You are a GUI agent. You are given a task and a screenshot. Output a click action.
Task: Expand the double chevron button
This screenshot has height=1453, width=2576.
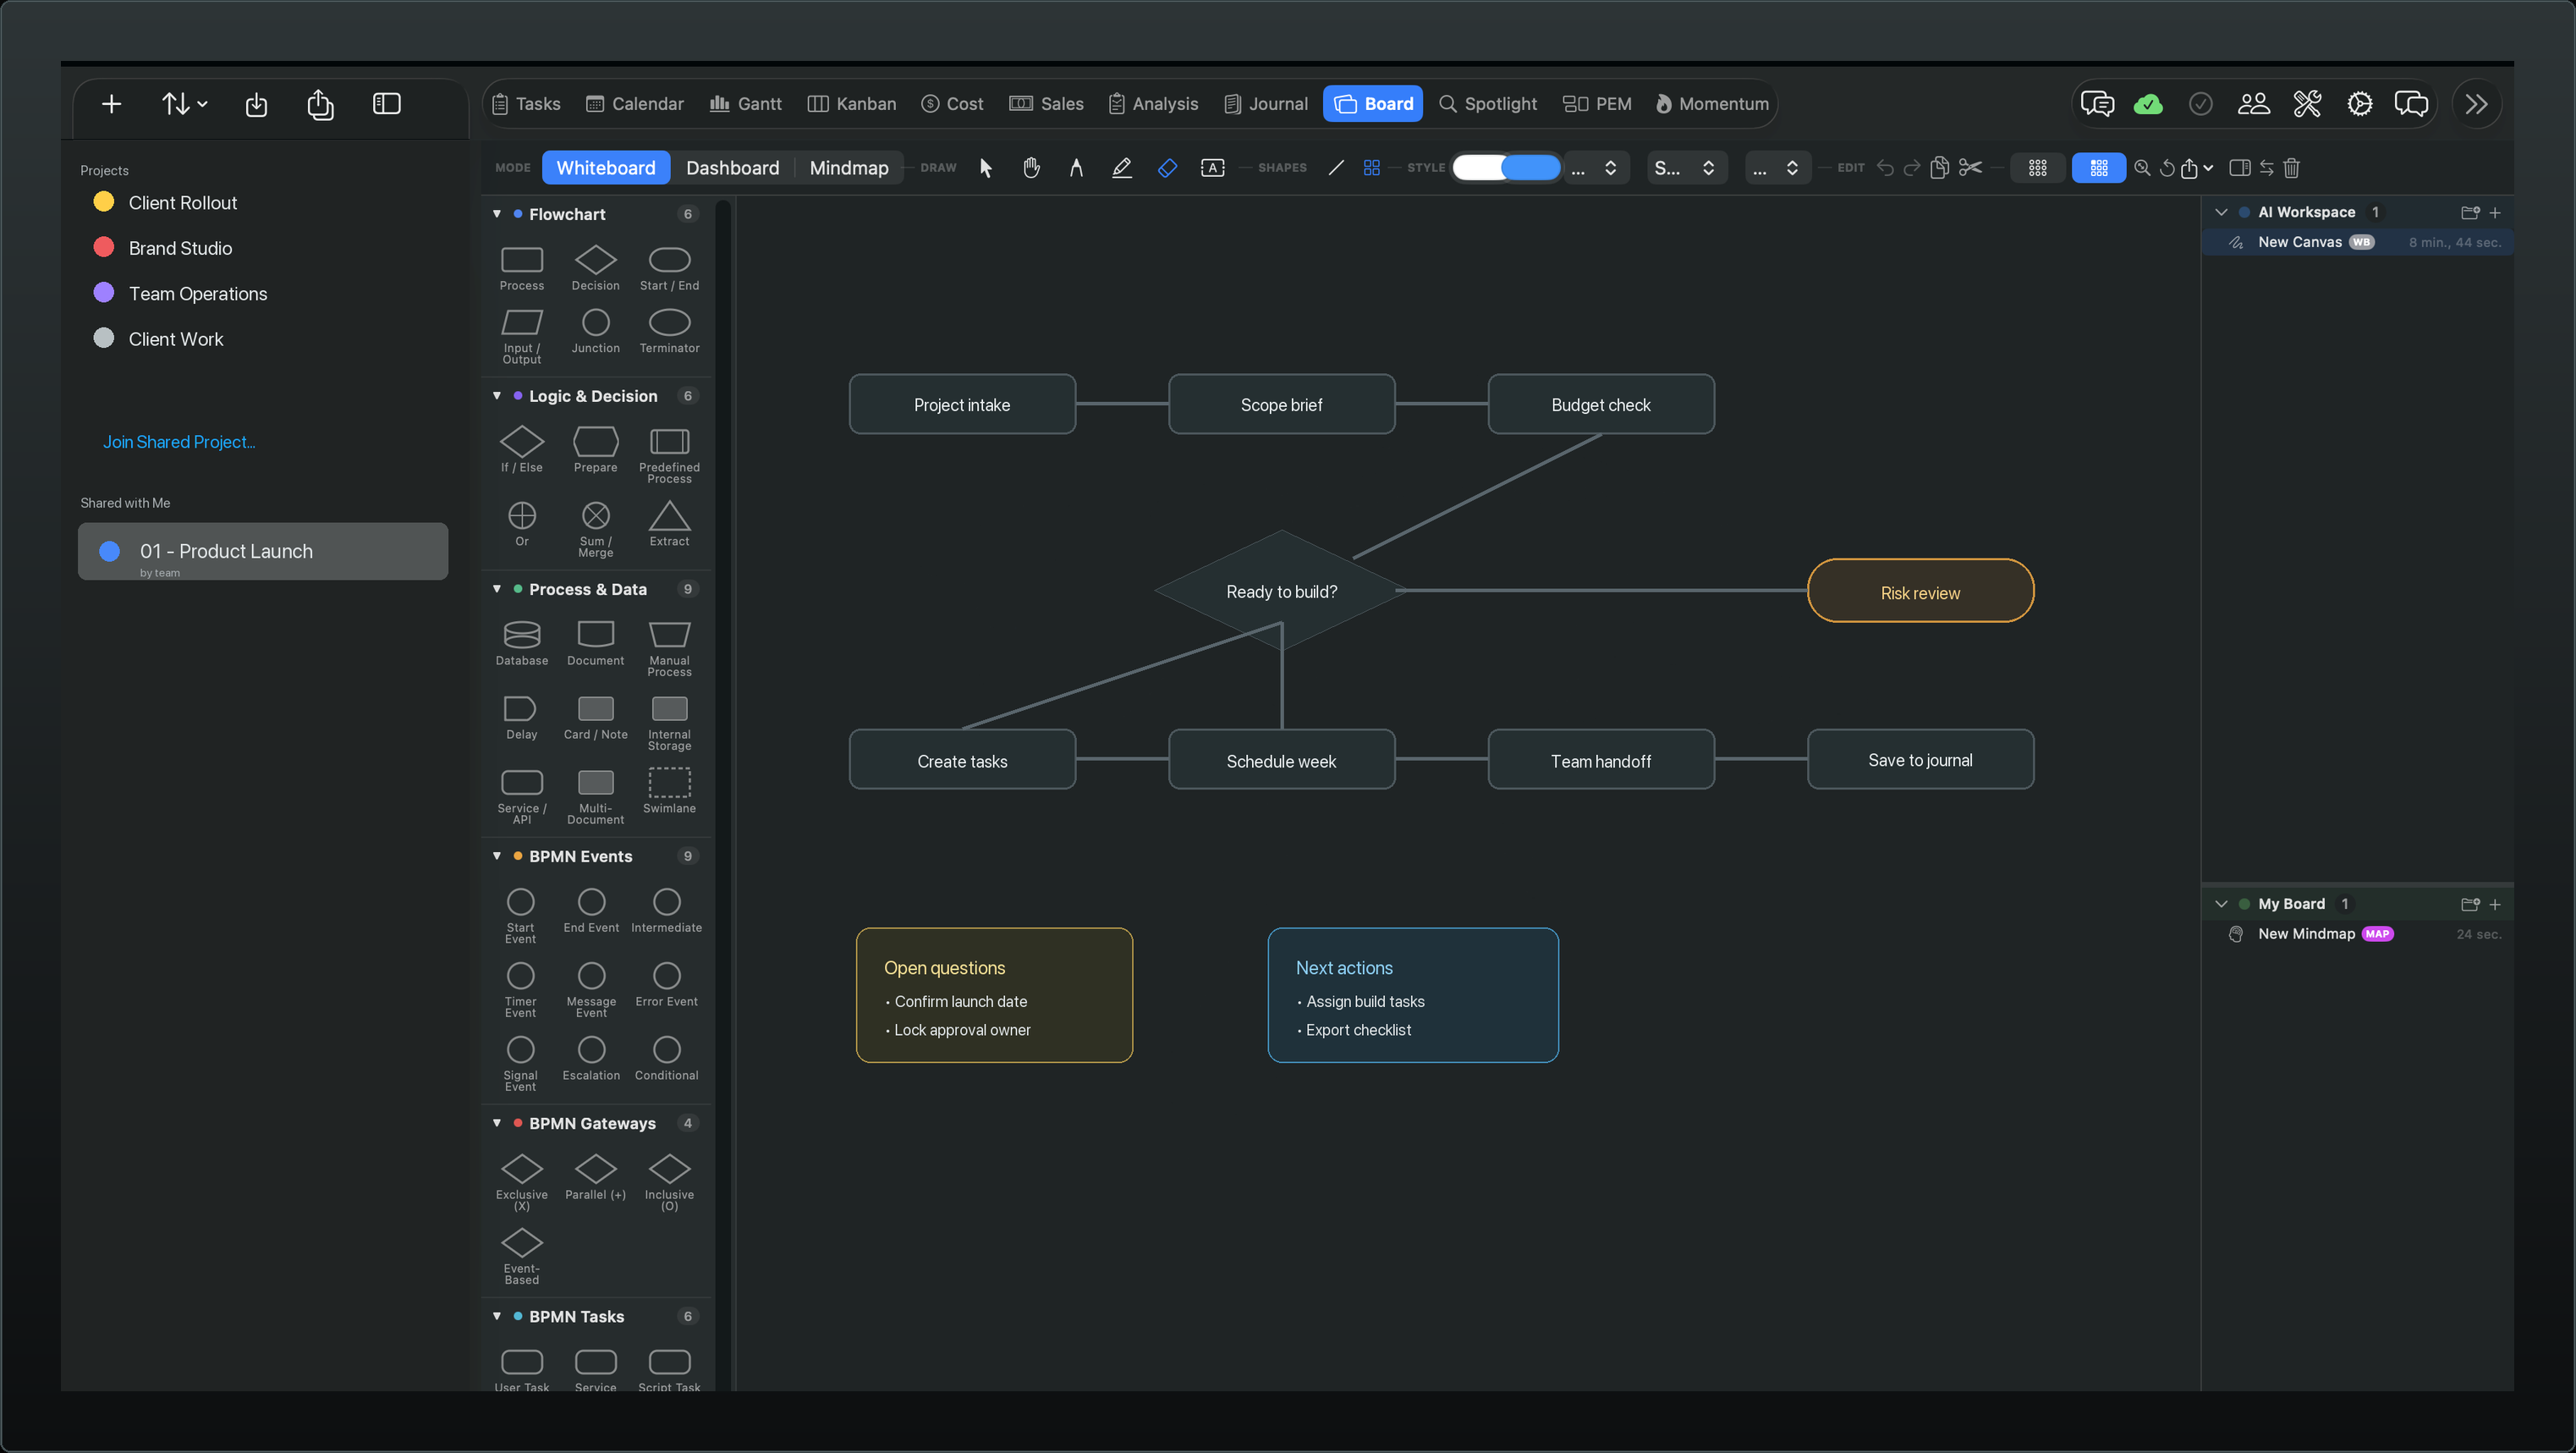(x=2477, y=104)
